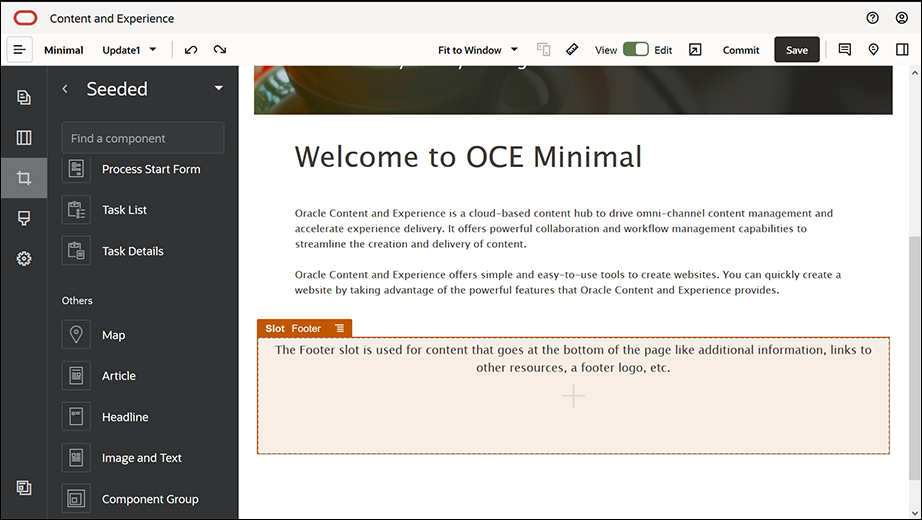Click the undo arrow icon
The image size is (922, 520).
[x=191, y=50]
